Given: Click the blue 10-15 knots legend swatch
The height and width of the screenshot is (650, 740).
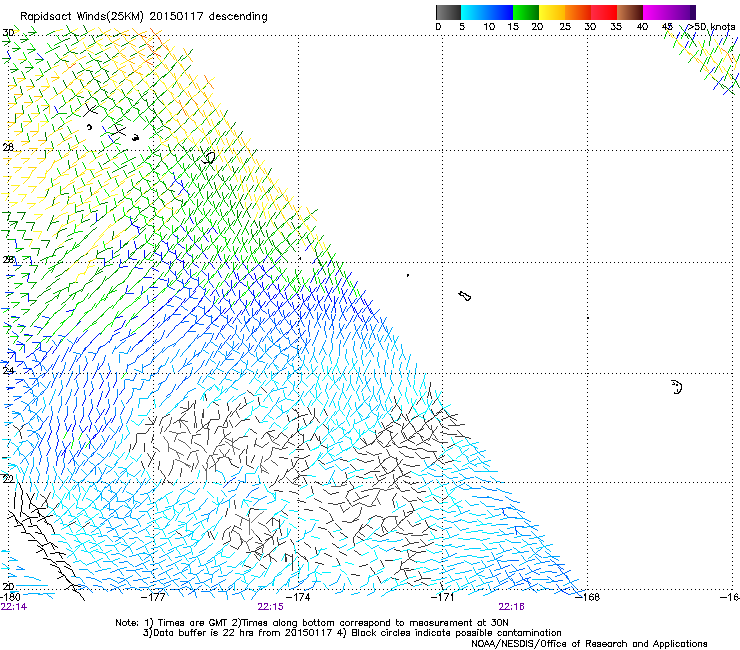Looking at the screenshot, I should (499, 12).
